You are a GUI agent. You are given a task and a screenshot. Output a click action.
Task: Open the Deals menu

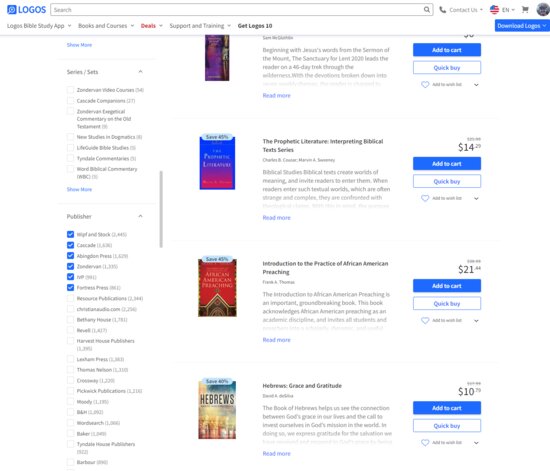[x=152, y=26]
